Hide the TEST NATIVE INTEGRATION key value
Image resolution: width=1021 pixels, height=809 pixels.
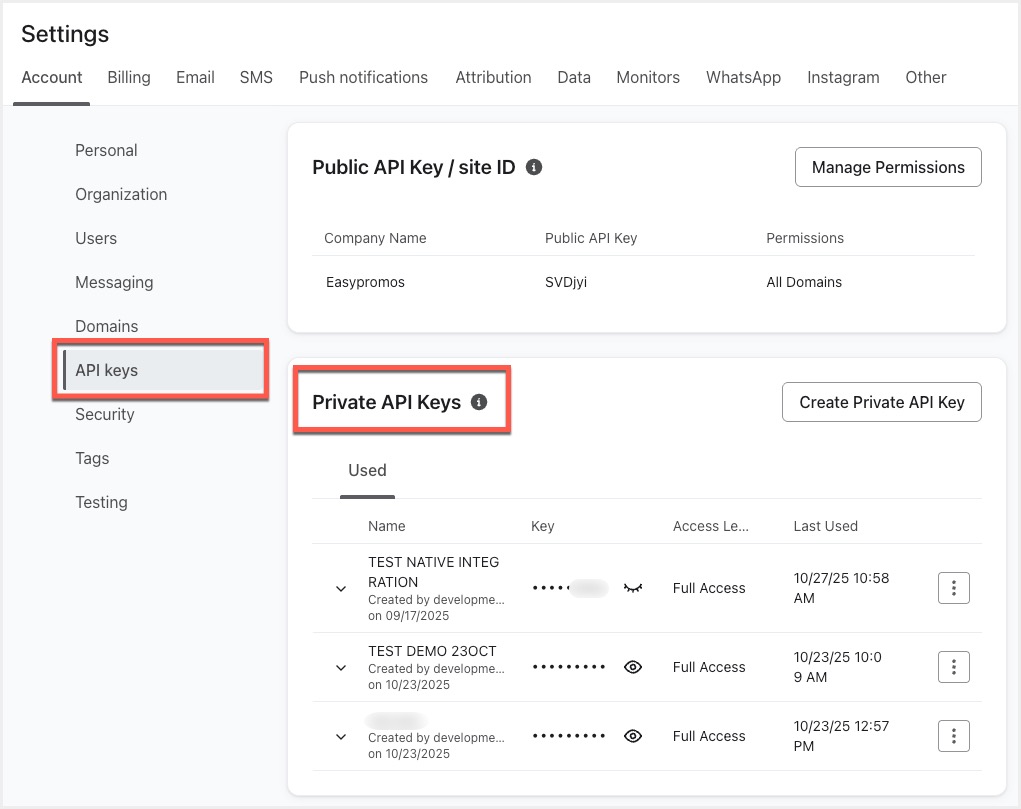click(x=632, y=588)
